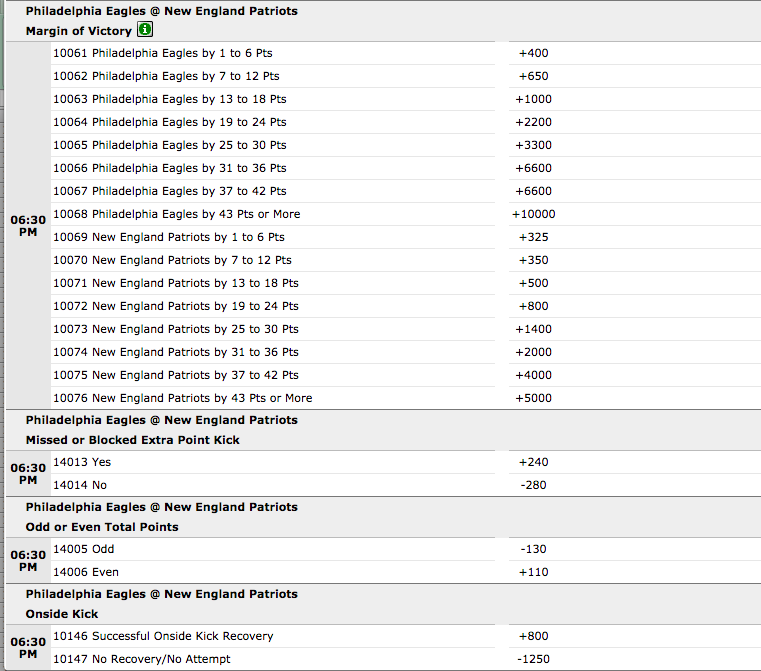Select -130 odds for Odd total points

tap(533, 549)
